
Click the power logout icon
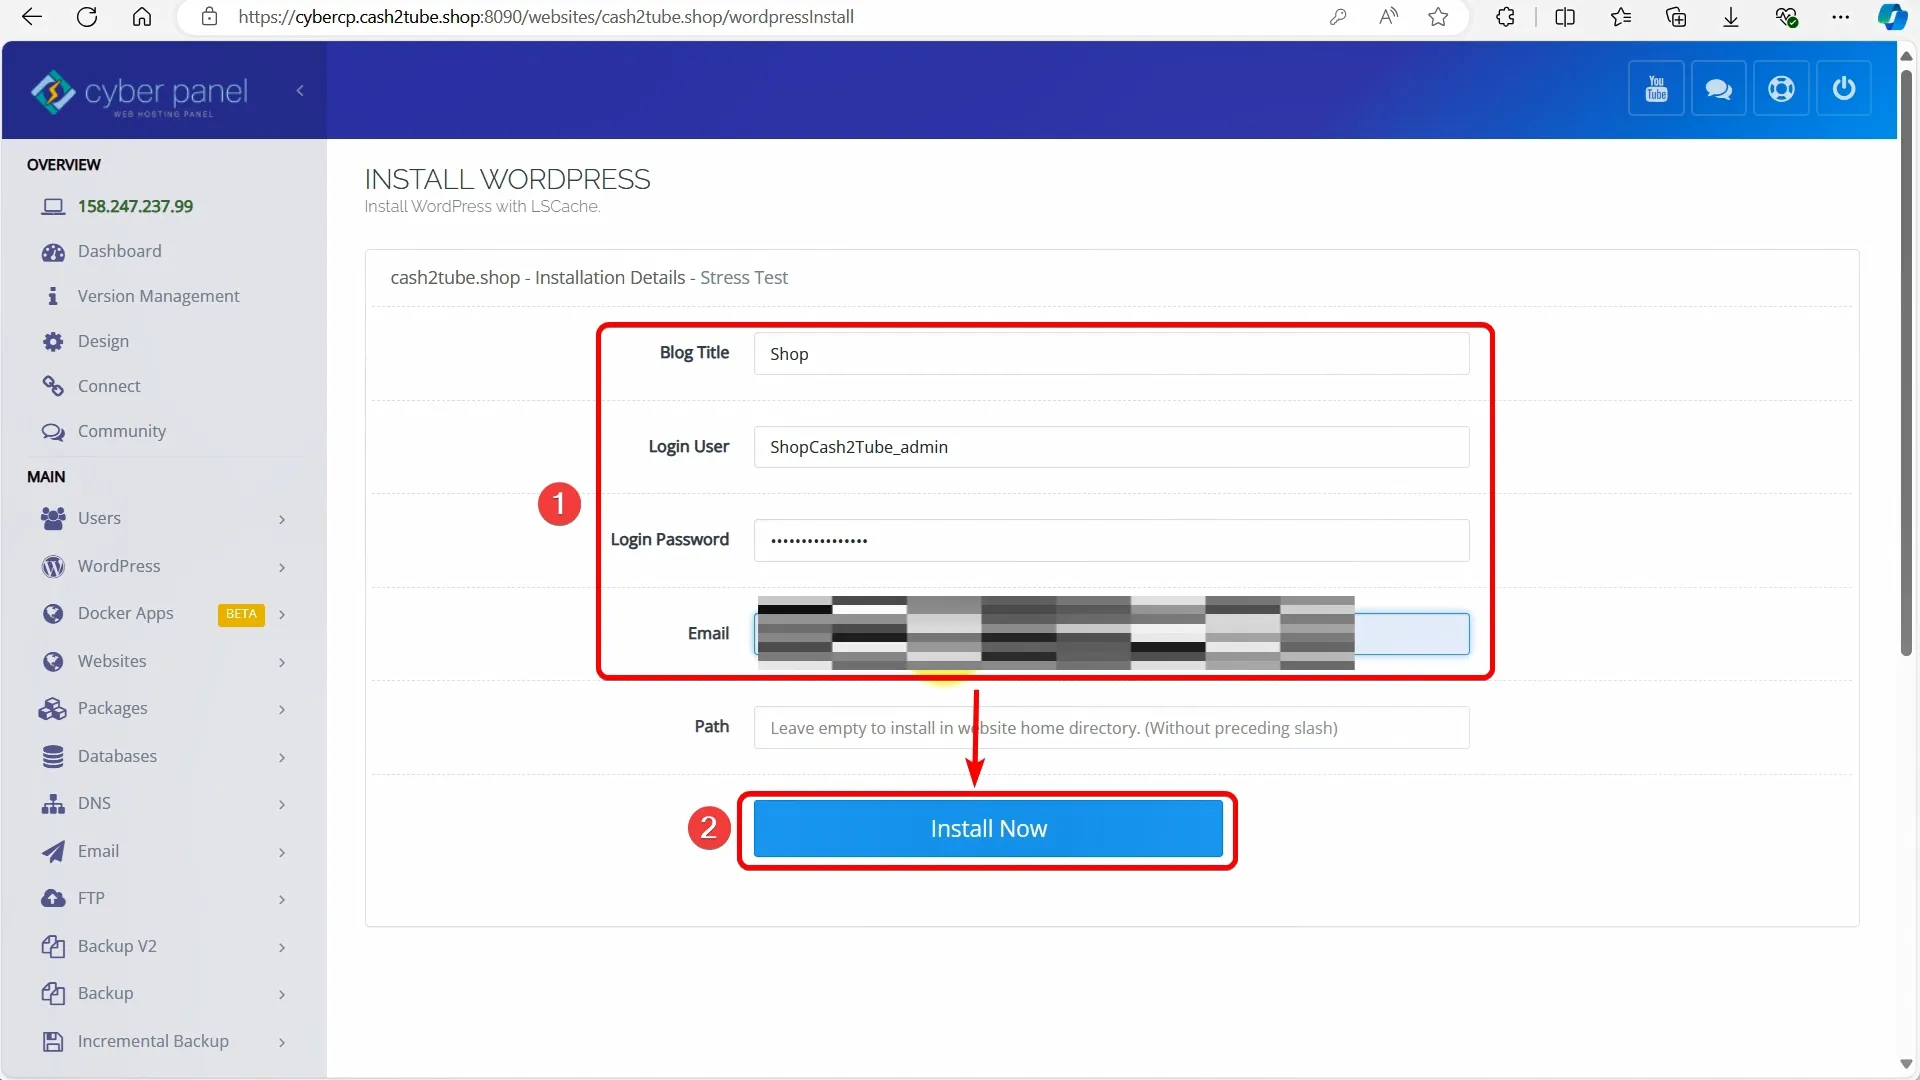(x=1843, y=89)
